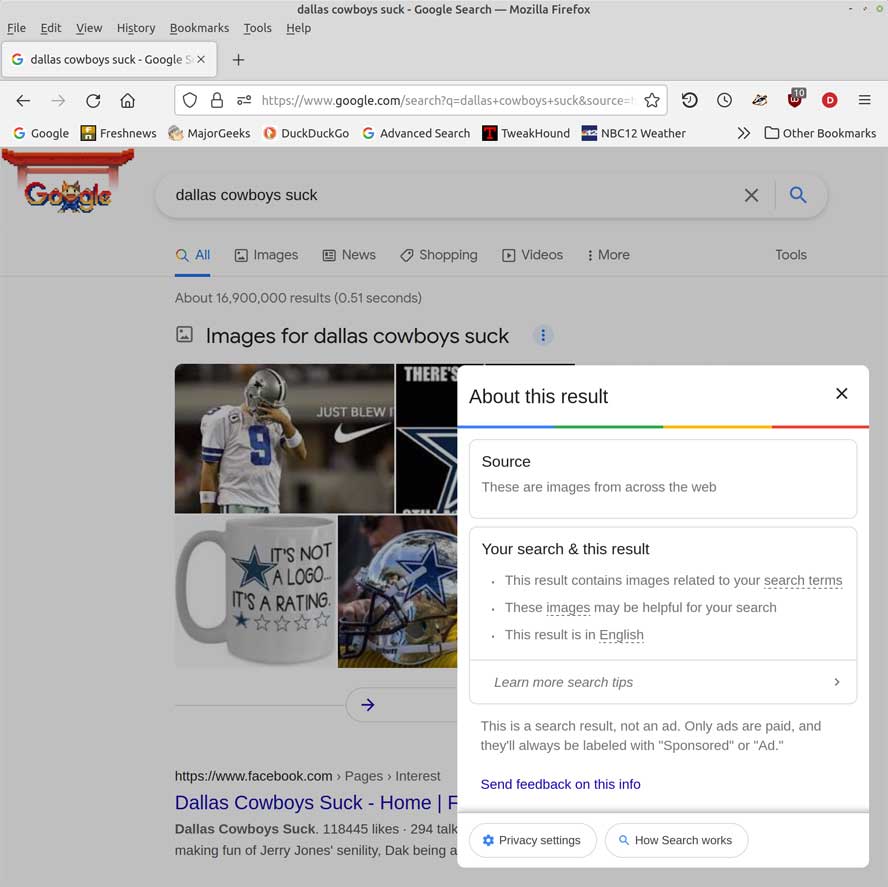Open the number 9 player image
888x887 pixels.
[284, 438]
